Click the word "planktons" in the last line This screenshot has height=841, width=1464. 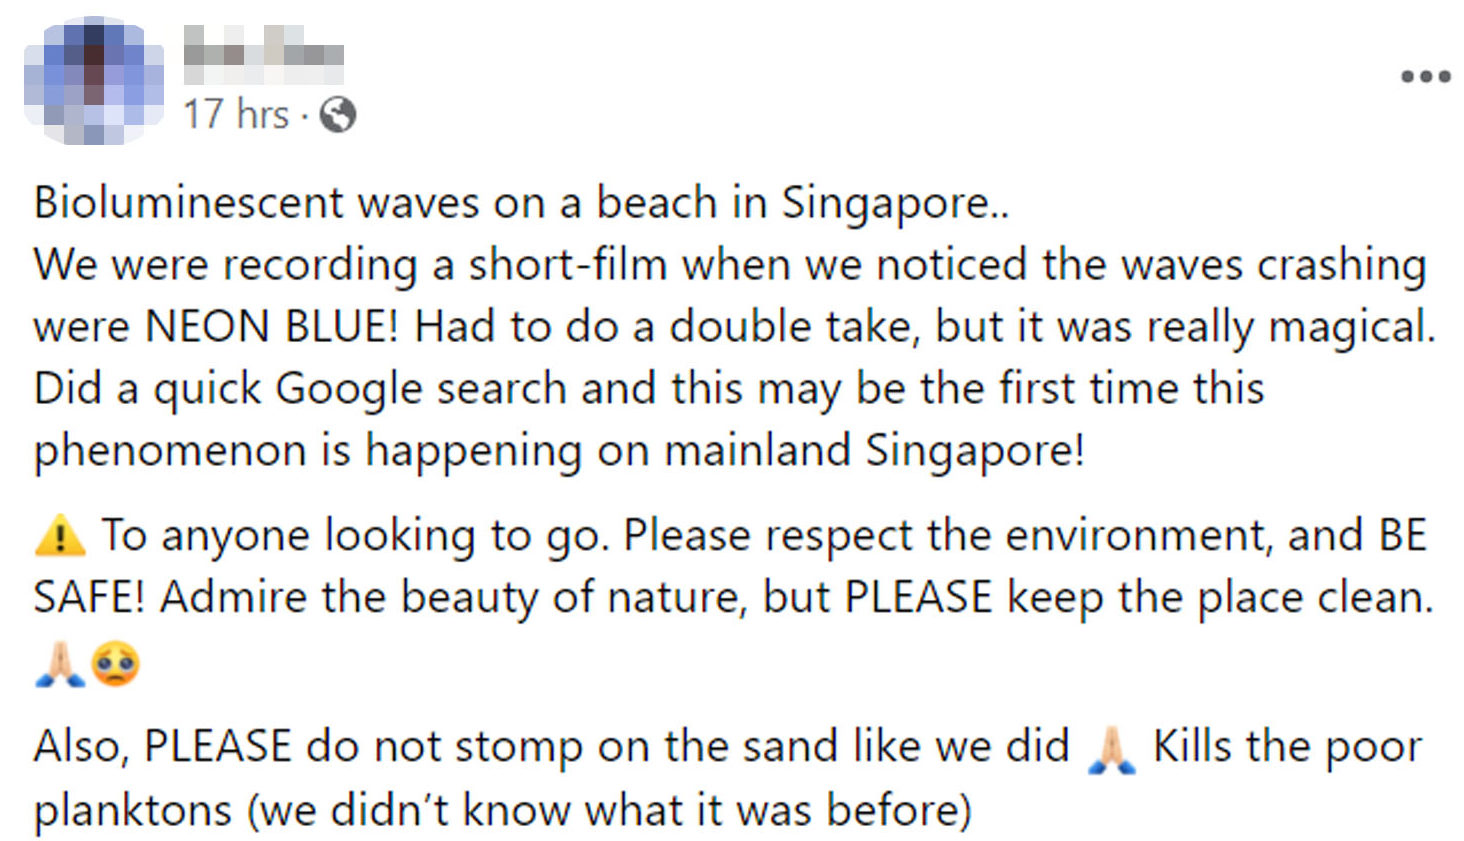(x=133, y=810)
